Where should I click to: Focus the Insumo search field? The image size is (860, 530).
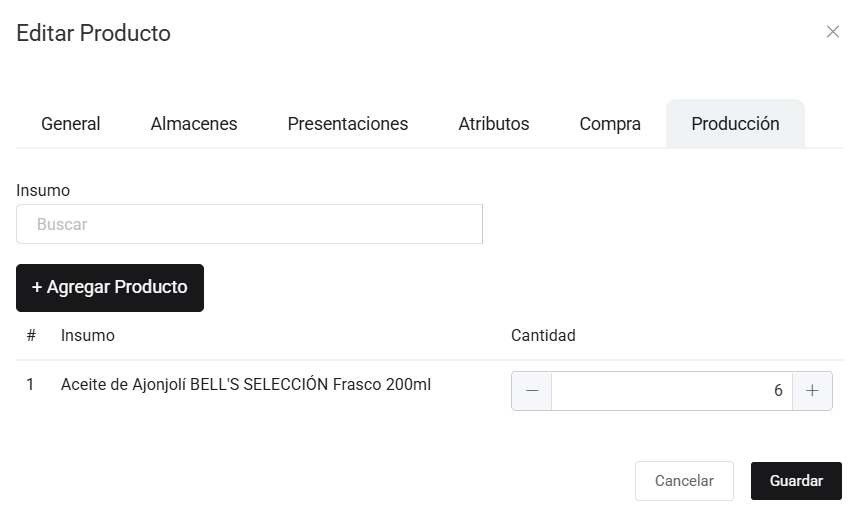249,224
